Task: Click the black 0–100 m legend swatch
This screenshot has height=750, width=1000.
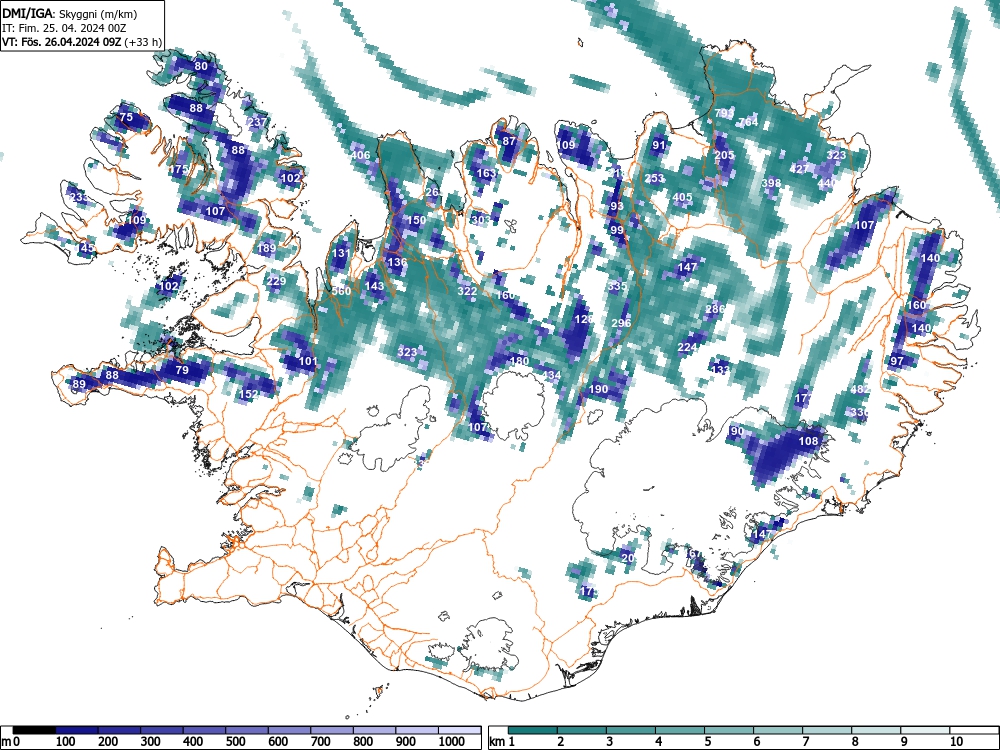Action: pyautogui.click(x=34, y=730)
